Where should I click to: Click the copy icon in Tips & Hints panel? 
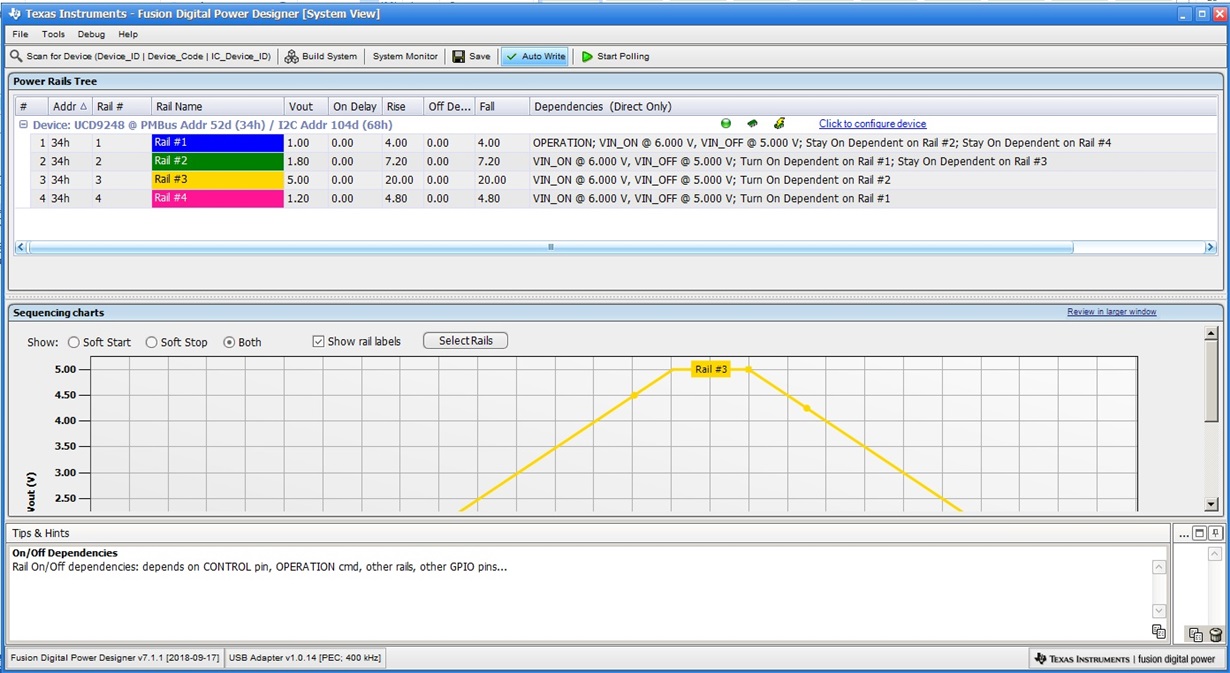1158,631
